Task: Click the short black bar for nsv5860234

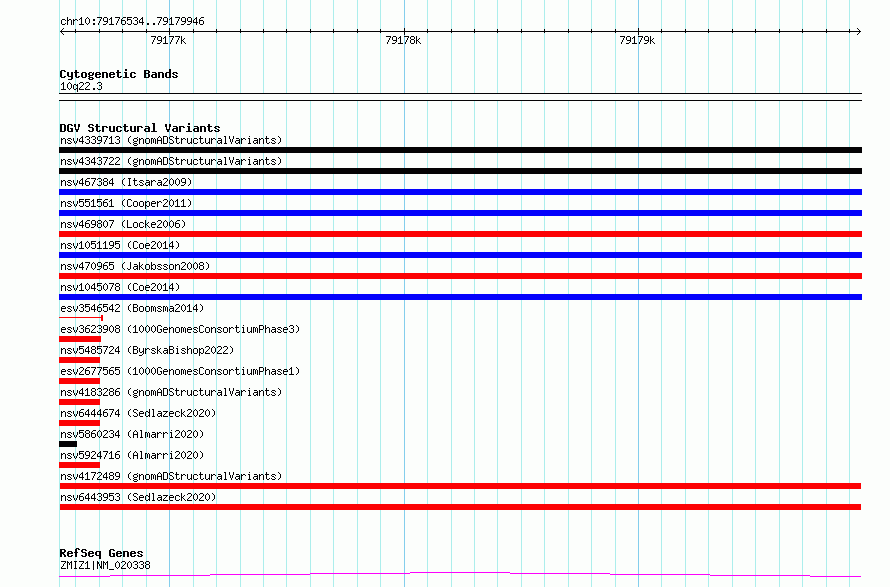Action: [68, 445]
